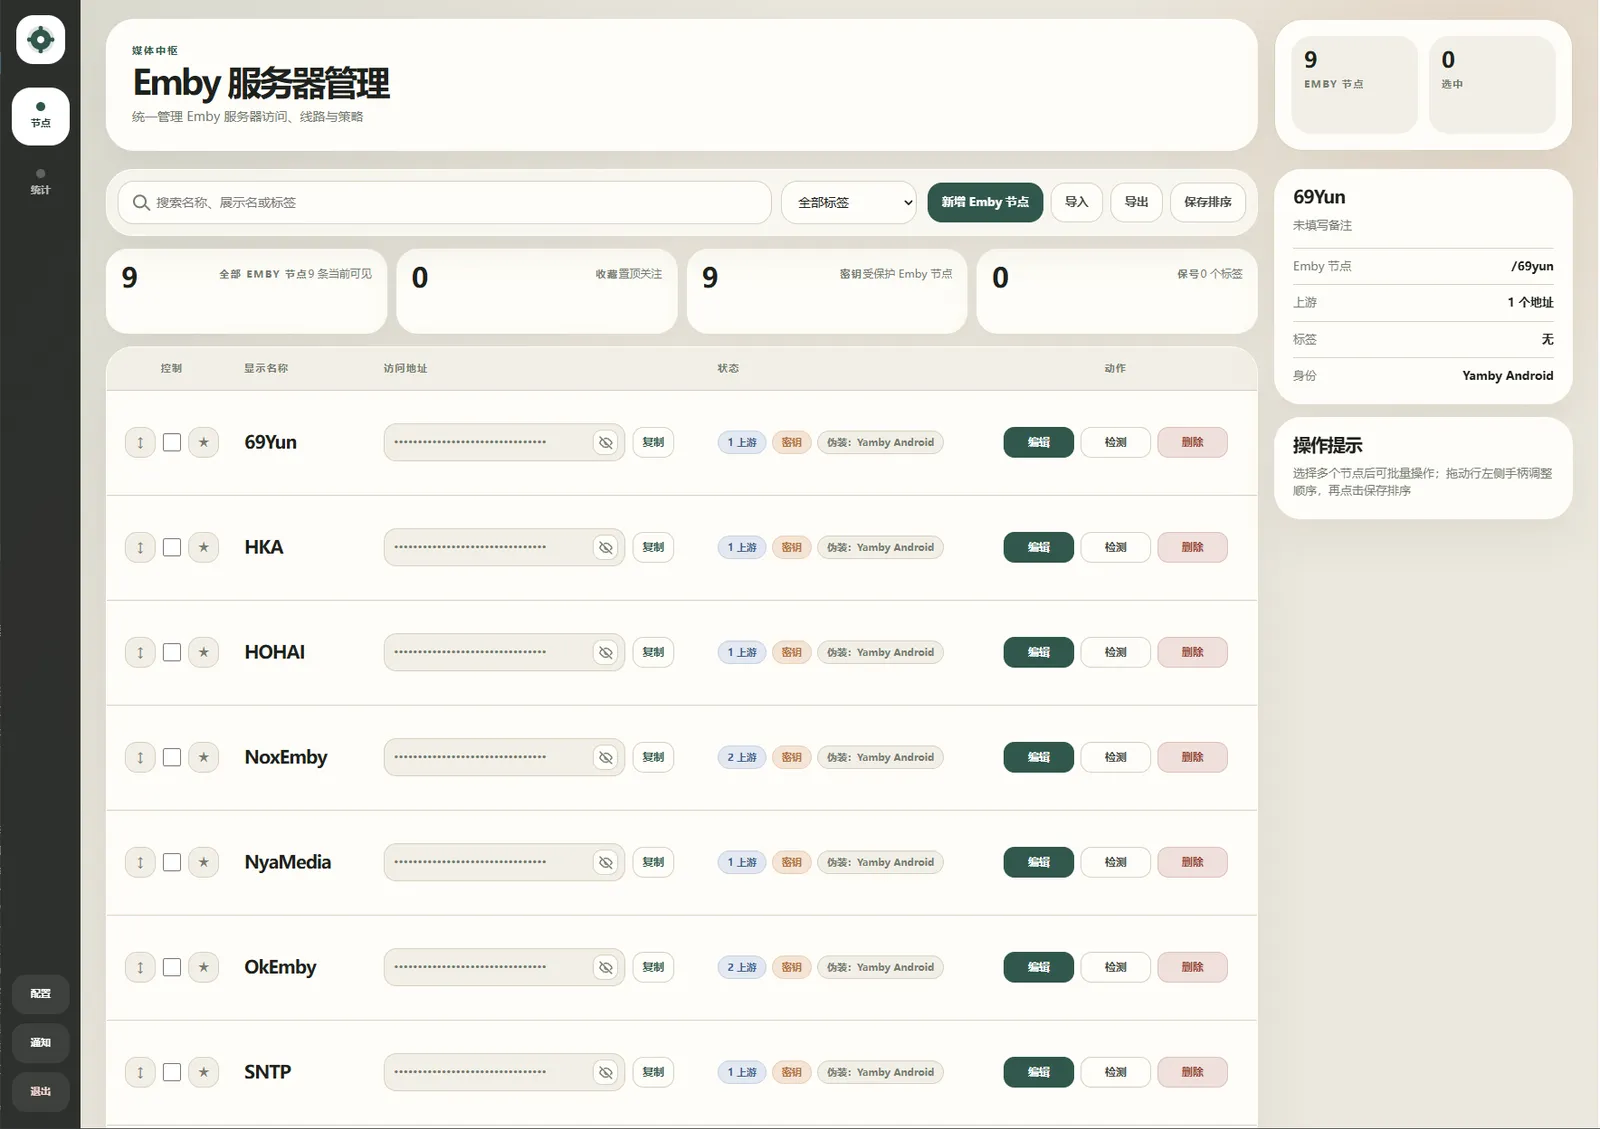1600x1129 pixels.
Task: Click the masked address field for NyaMedia
Action: [x=504, y=862]
